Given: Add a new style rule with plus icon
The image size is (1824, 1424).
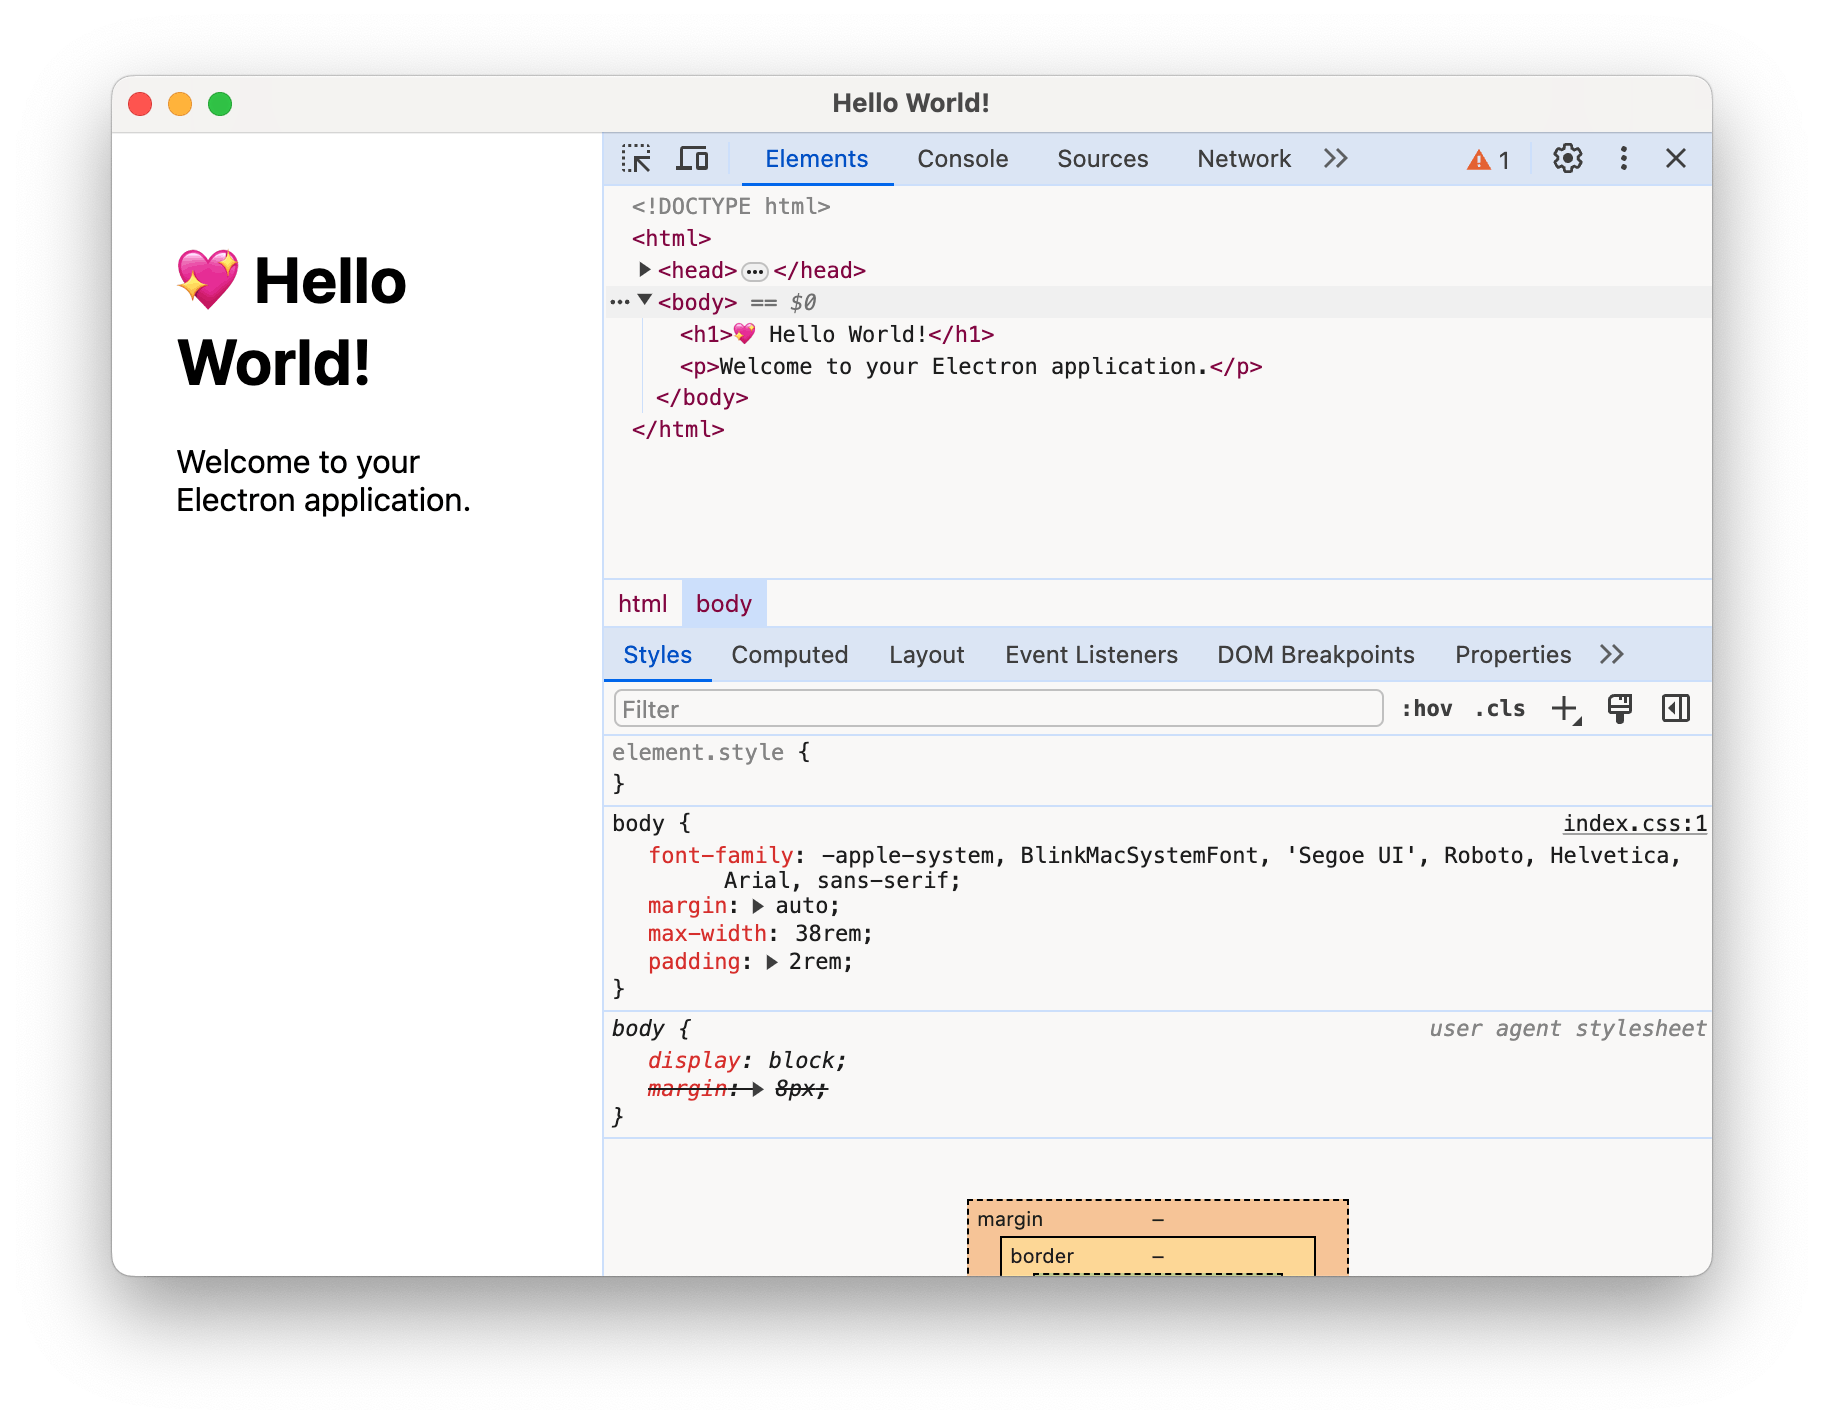Looking at the screenshot, I should coord(1563,708).
